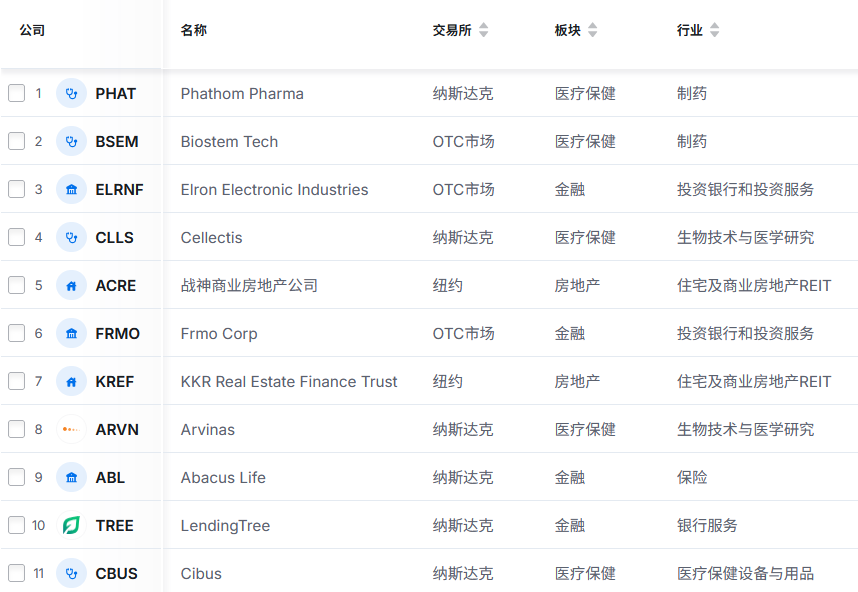Screen dimensions: 858x592
Task: Click the name Arvinas
Action: pos(207,430)
